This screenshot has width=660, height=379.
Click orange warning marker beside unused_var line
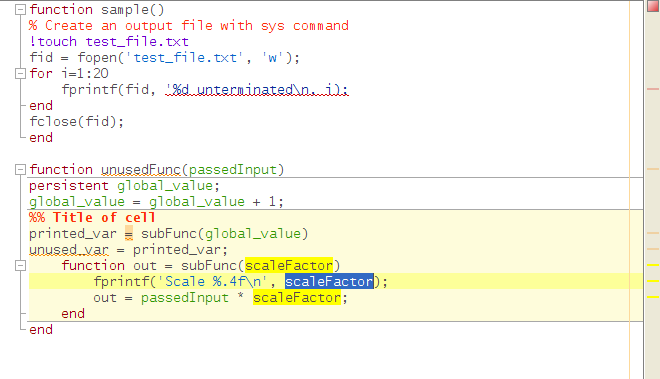point(653,249)
